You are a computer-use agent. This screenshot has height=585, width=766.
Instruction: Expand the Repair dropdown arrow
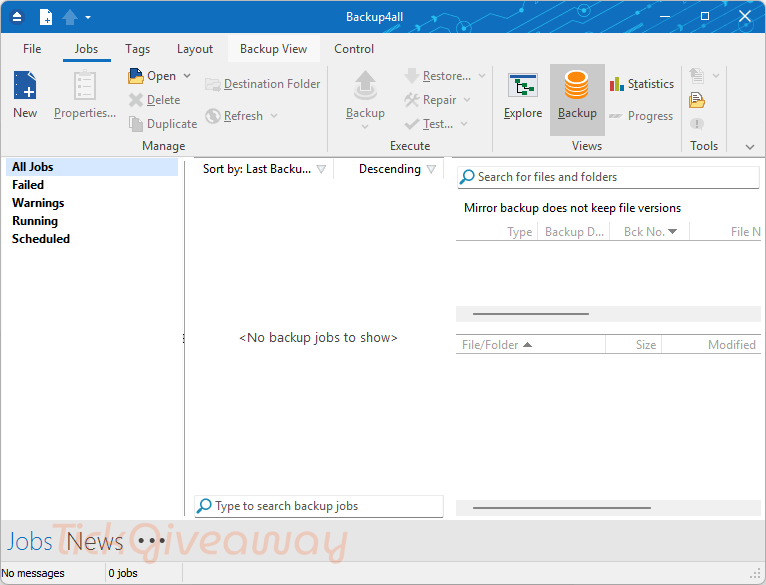pos(467,100)
